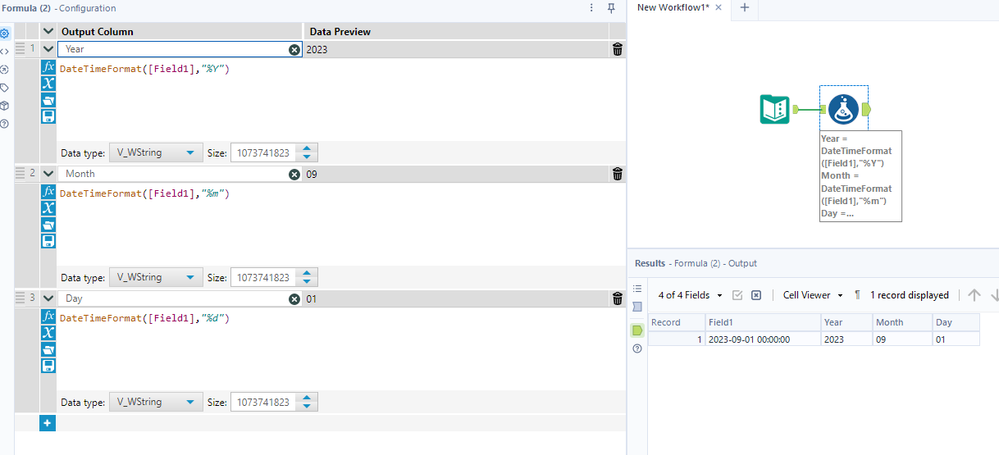Deselect all fields X in Results toolbar
Image resolution: width=999 pixels, height=455 pixels.
756,295
